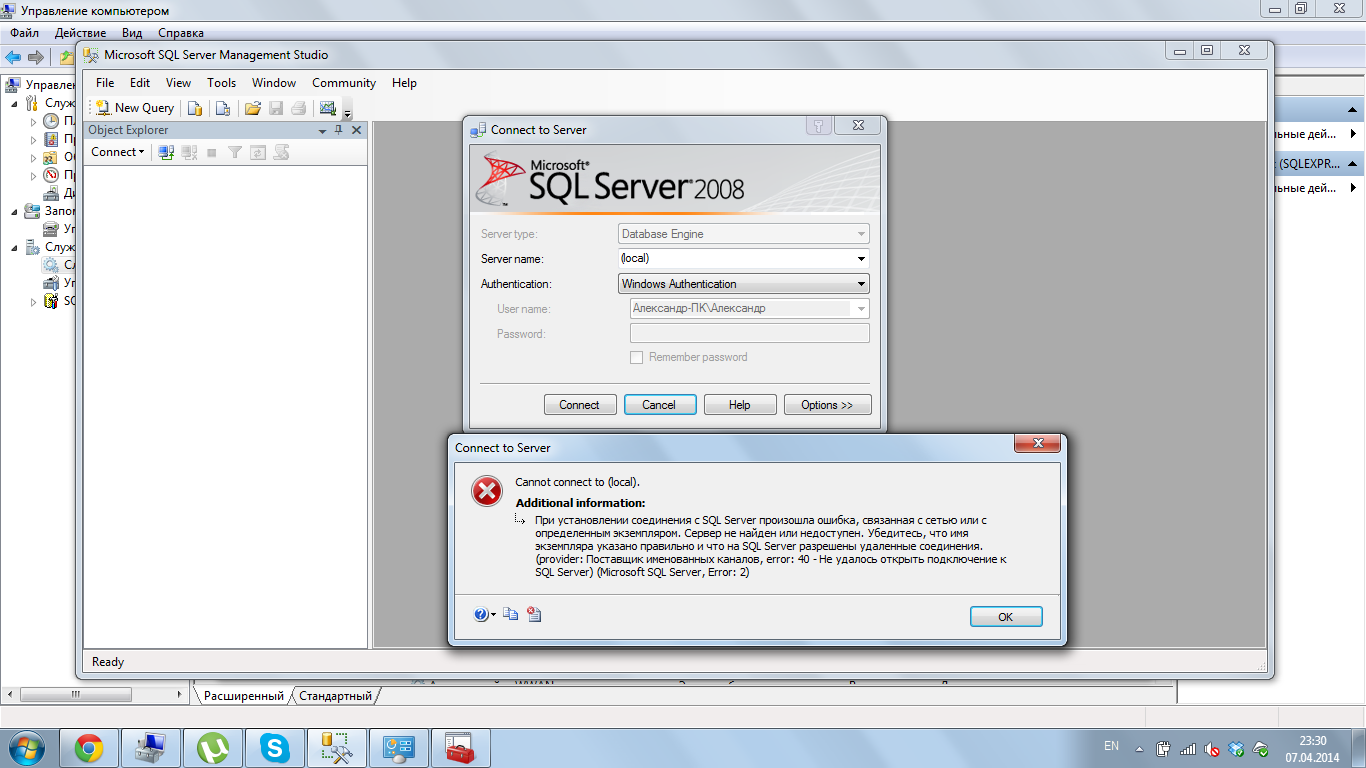Open Activity Monitor from the toolbar icon

point(327,108)
